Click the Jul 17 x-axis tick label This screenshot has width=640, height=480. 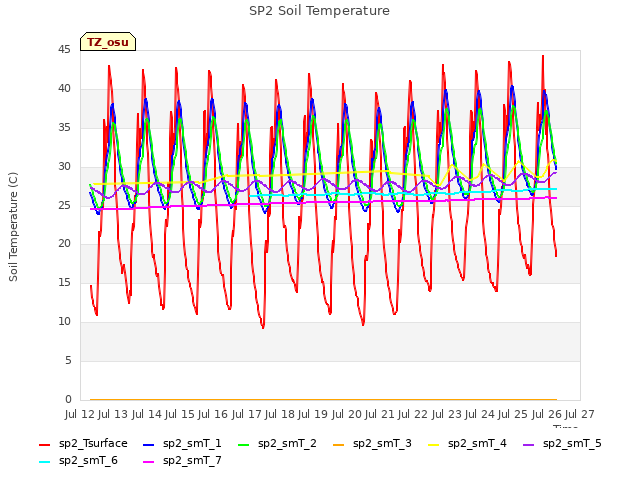[247, 414]
